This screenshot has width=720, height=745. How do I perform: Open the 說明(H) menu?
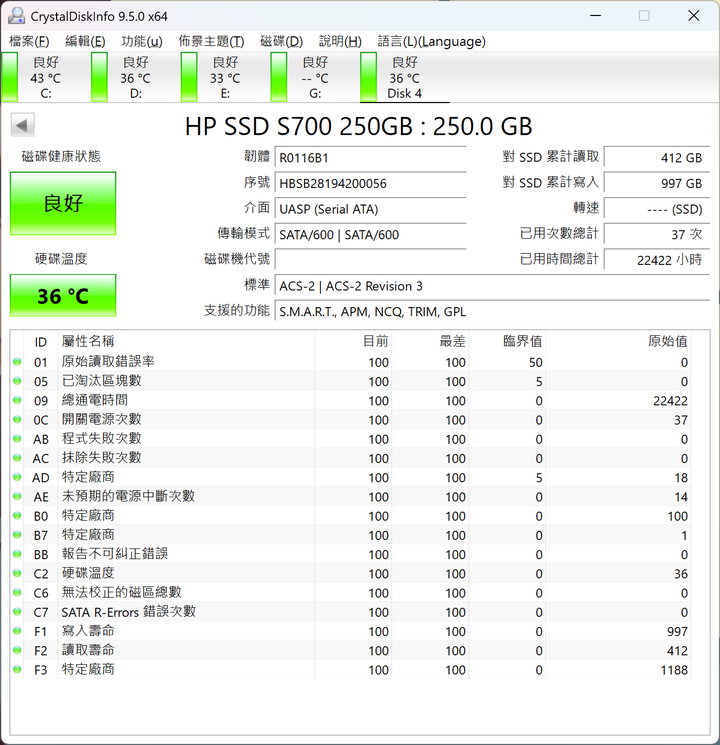(x=340, y=42)
